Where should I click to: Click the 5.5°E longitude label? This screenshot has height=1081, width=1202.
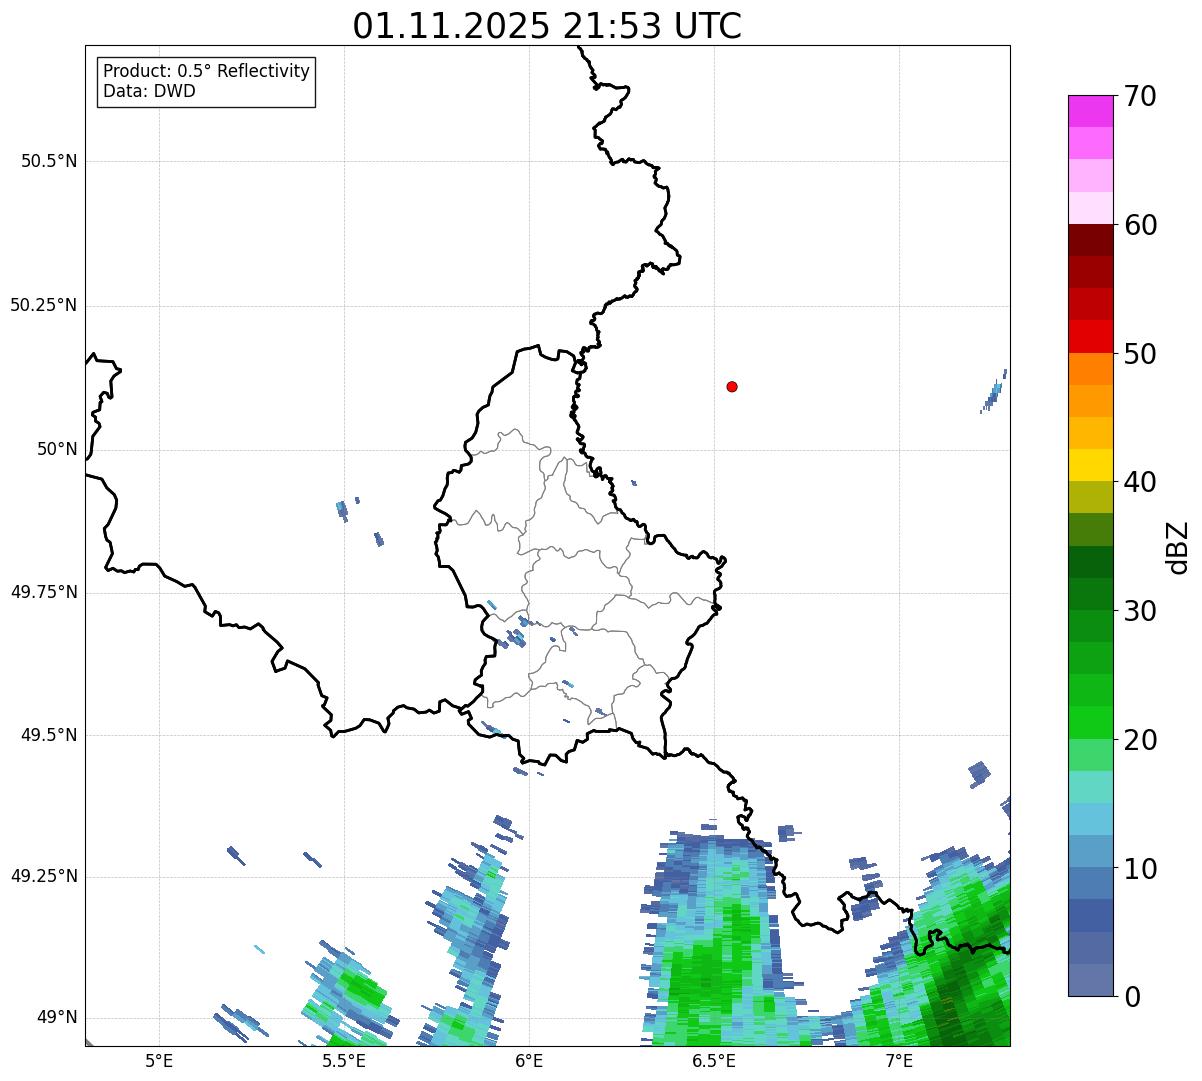coord(344,1060)
